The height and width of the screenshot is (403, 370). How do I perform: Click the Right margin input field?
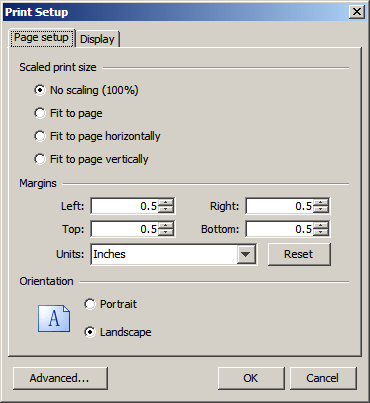point(280,206)
